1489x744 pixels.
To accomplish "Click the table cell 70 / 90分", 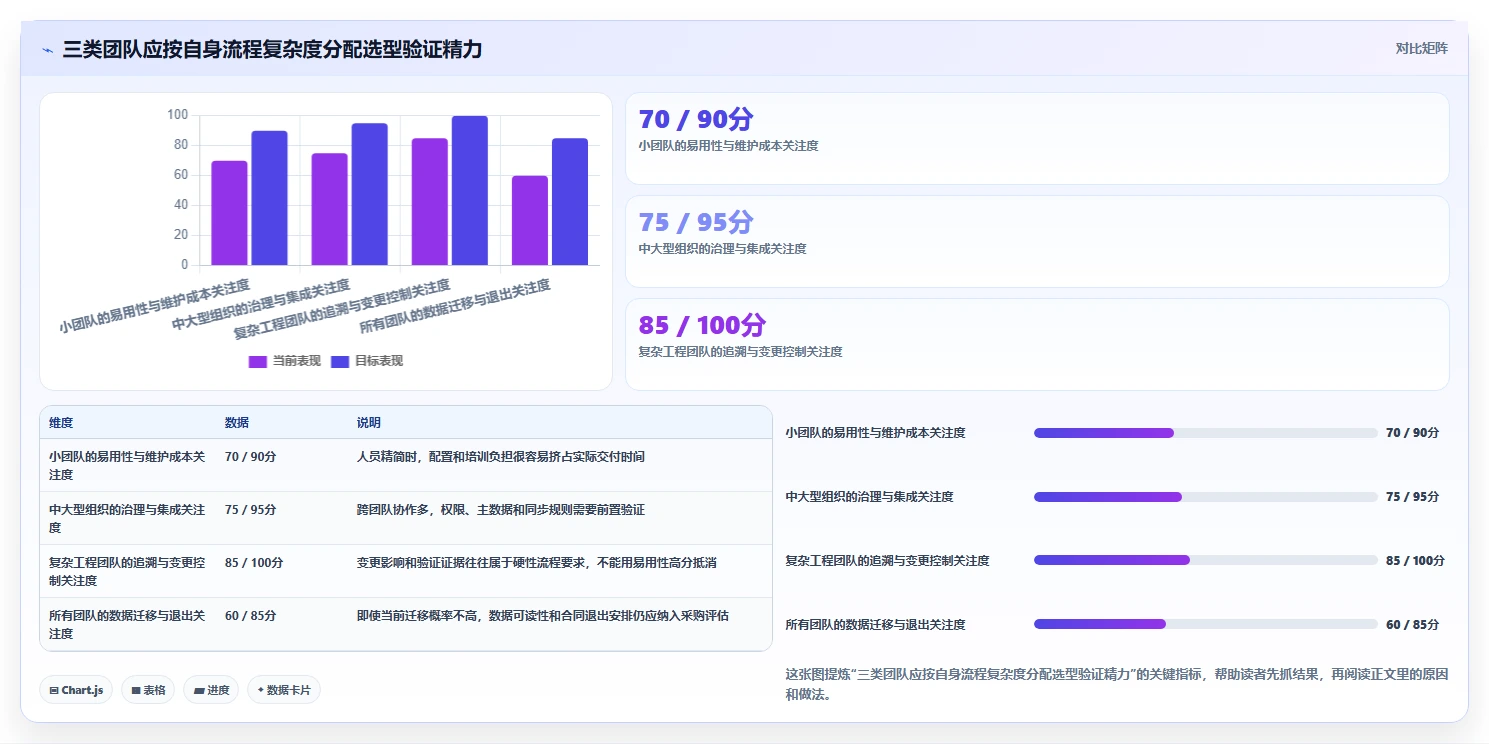I will coord(251,457).
